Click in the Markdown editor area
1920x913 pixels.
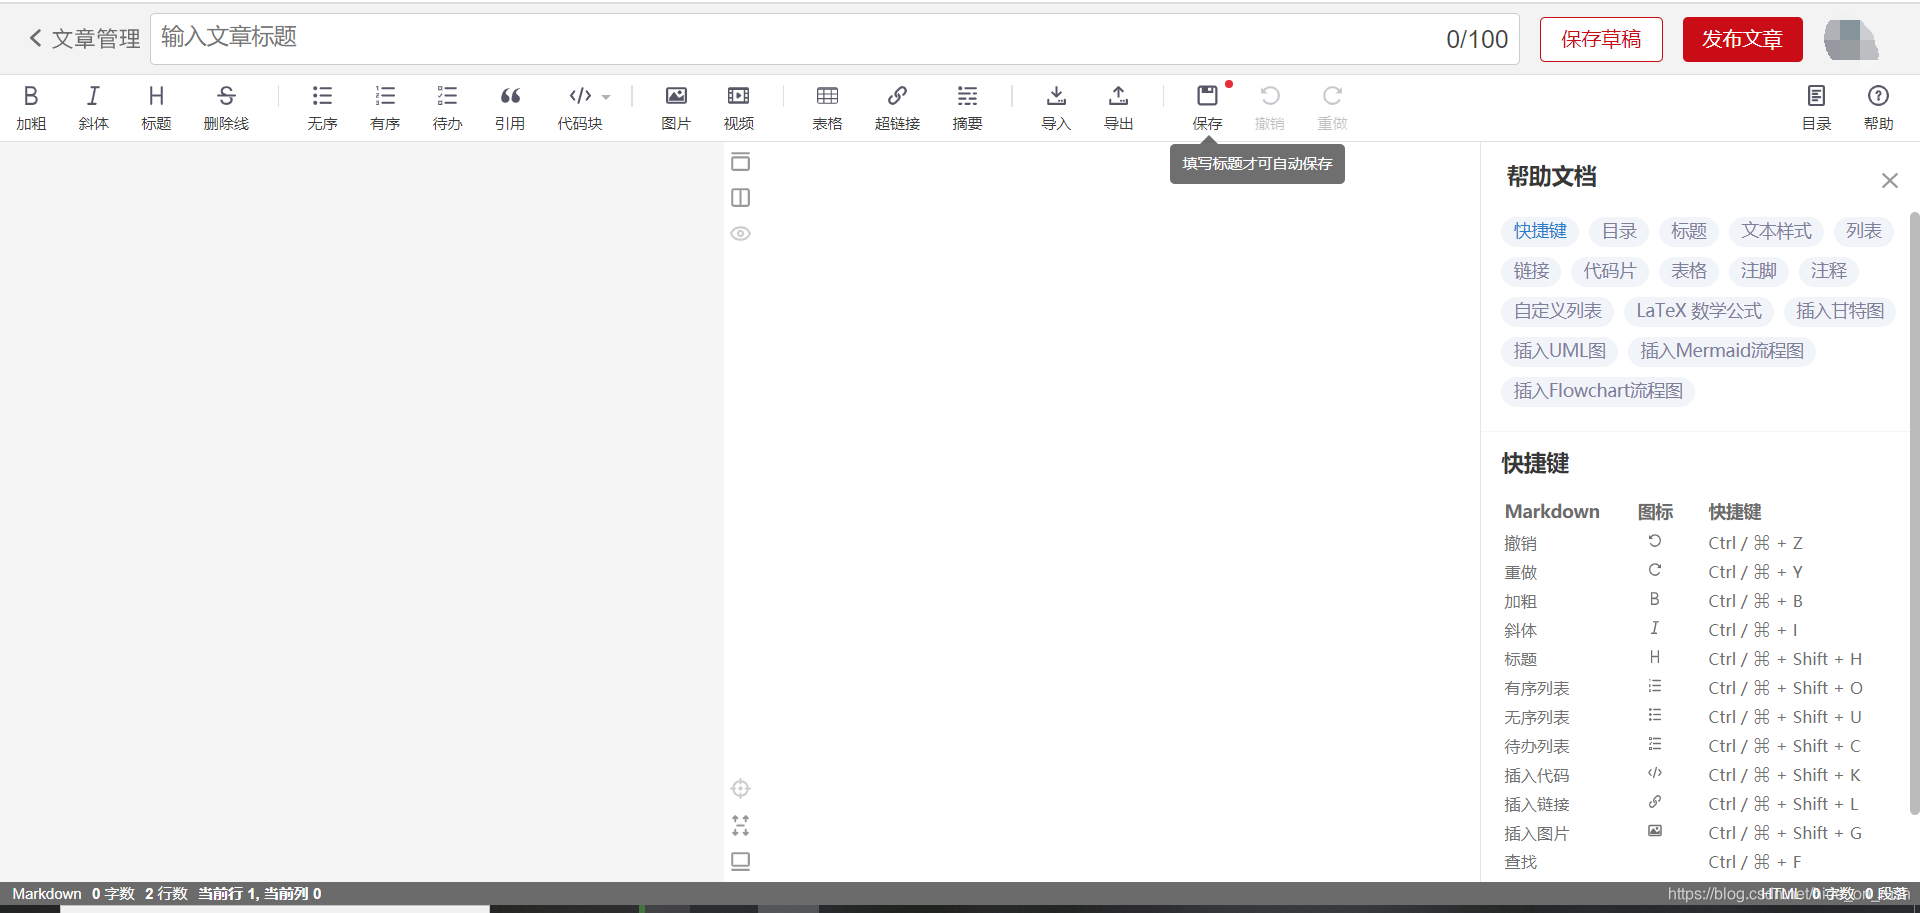tap(361, 511)
